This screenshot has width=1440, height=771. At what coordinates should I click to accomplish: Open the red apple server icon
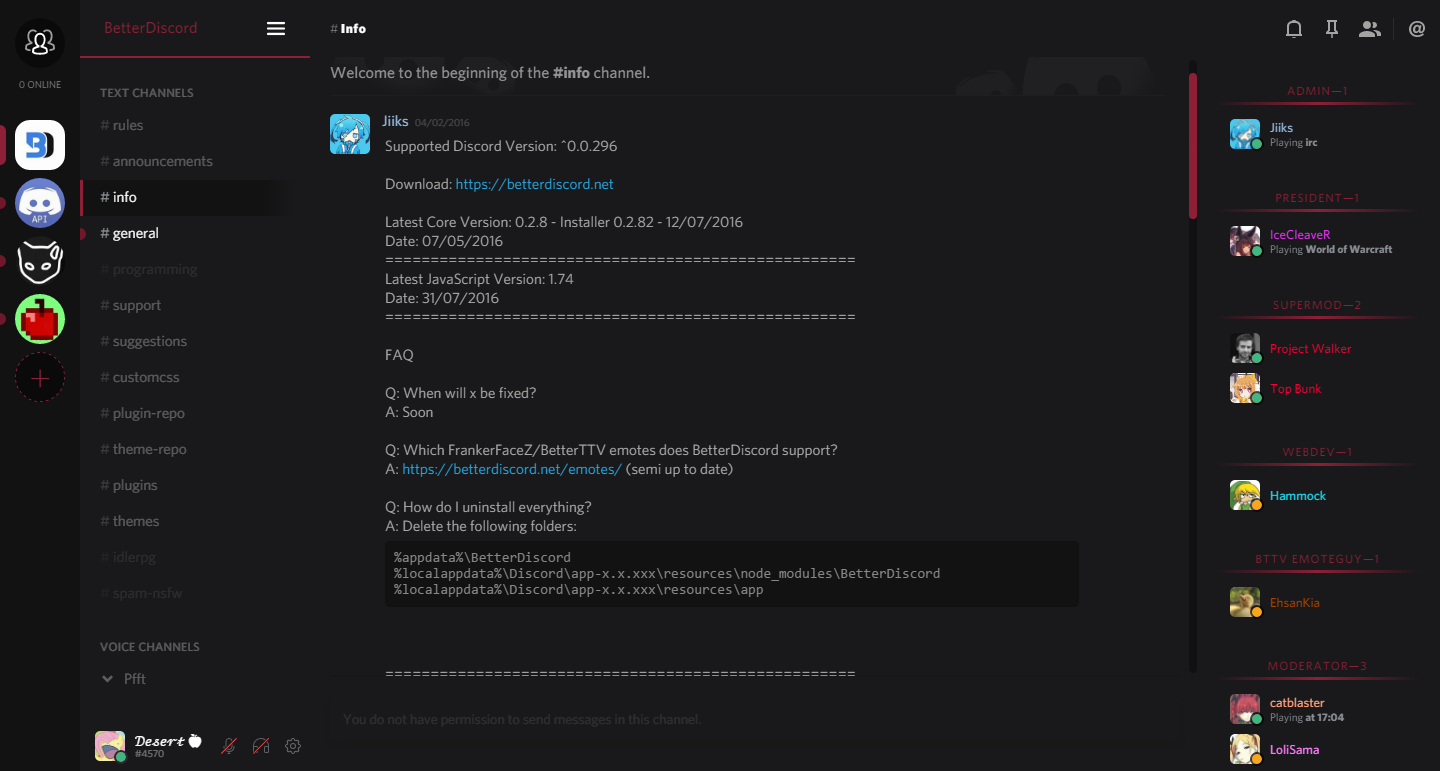[x=40, y=319]
